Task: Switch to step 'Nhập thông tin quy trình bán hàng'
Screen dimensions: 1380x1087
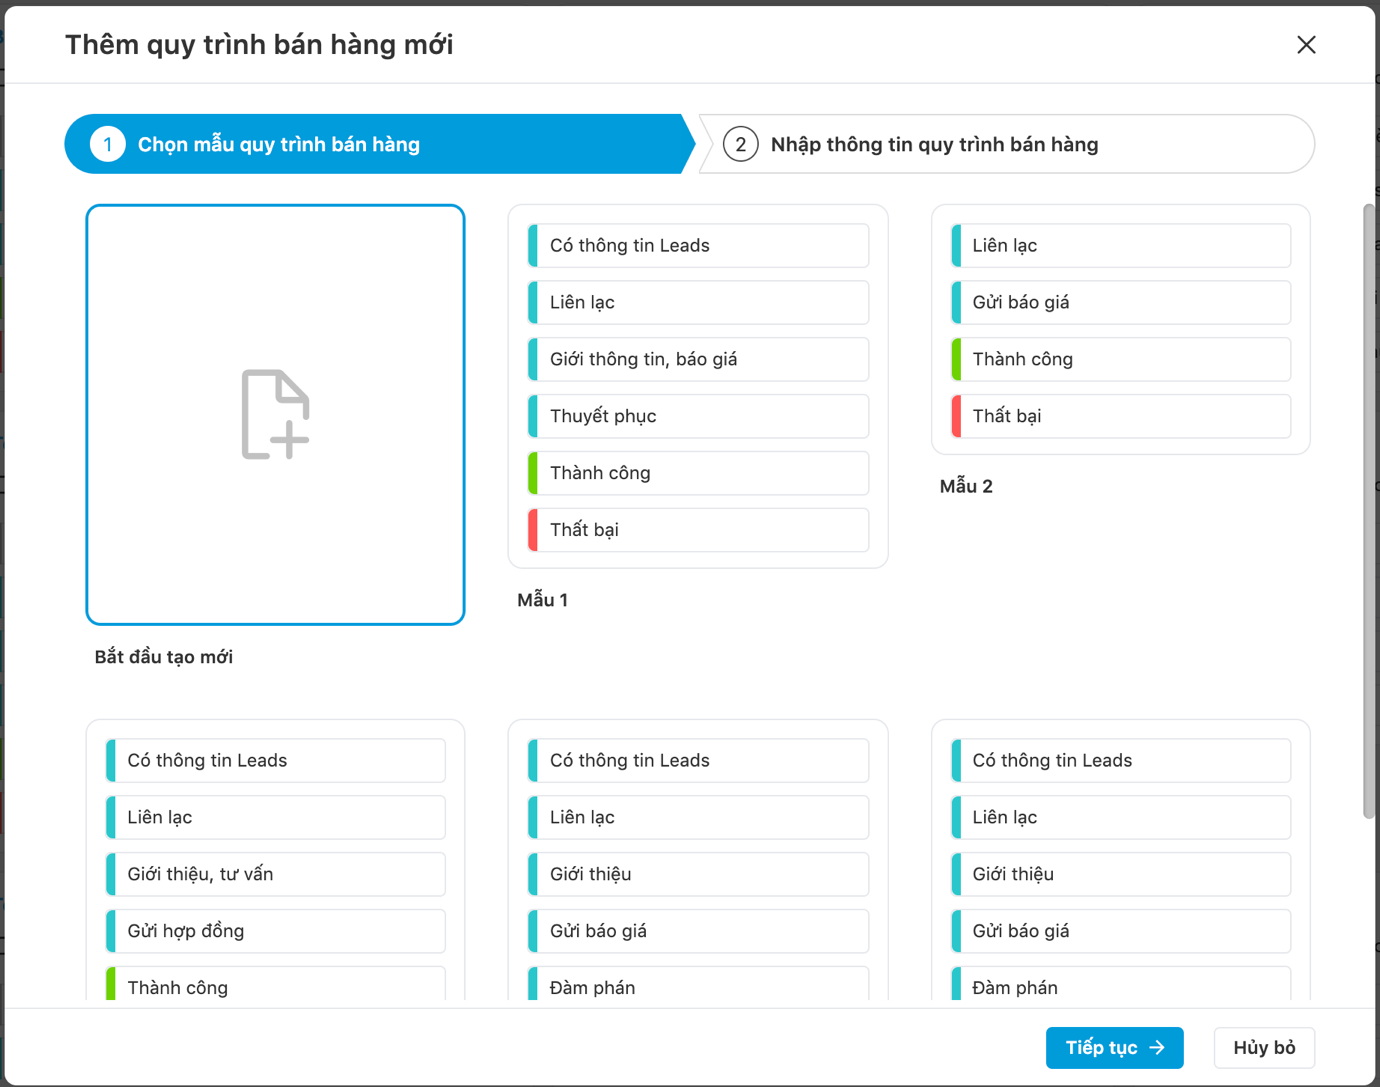Action: [1005, 144]
